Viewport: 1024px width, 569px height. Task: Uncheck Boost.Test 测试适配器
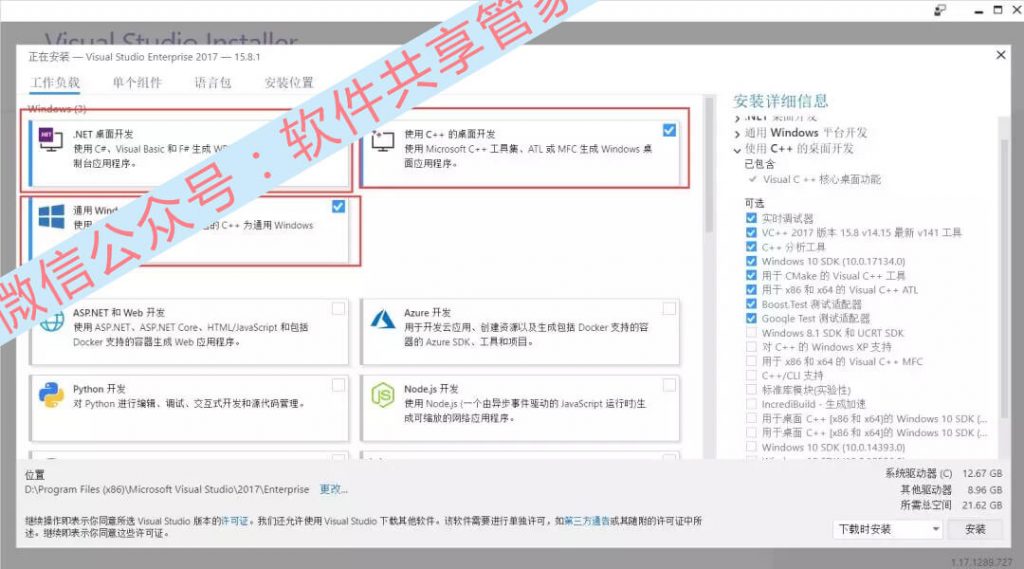pyautogui.click(x=751, y=304)
